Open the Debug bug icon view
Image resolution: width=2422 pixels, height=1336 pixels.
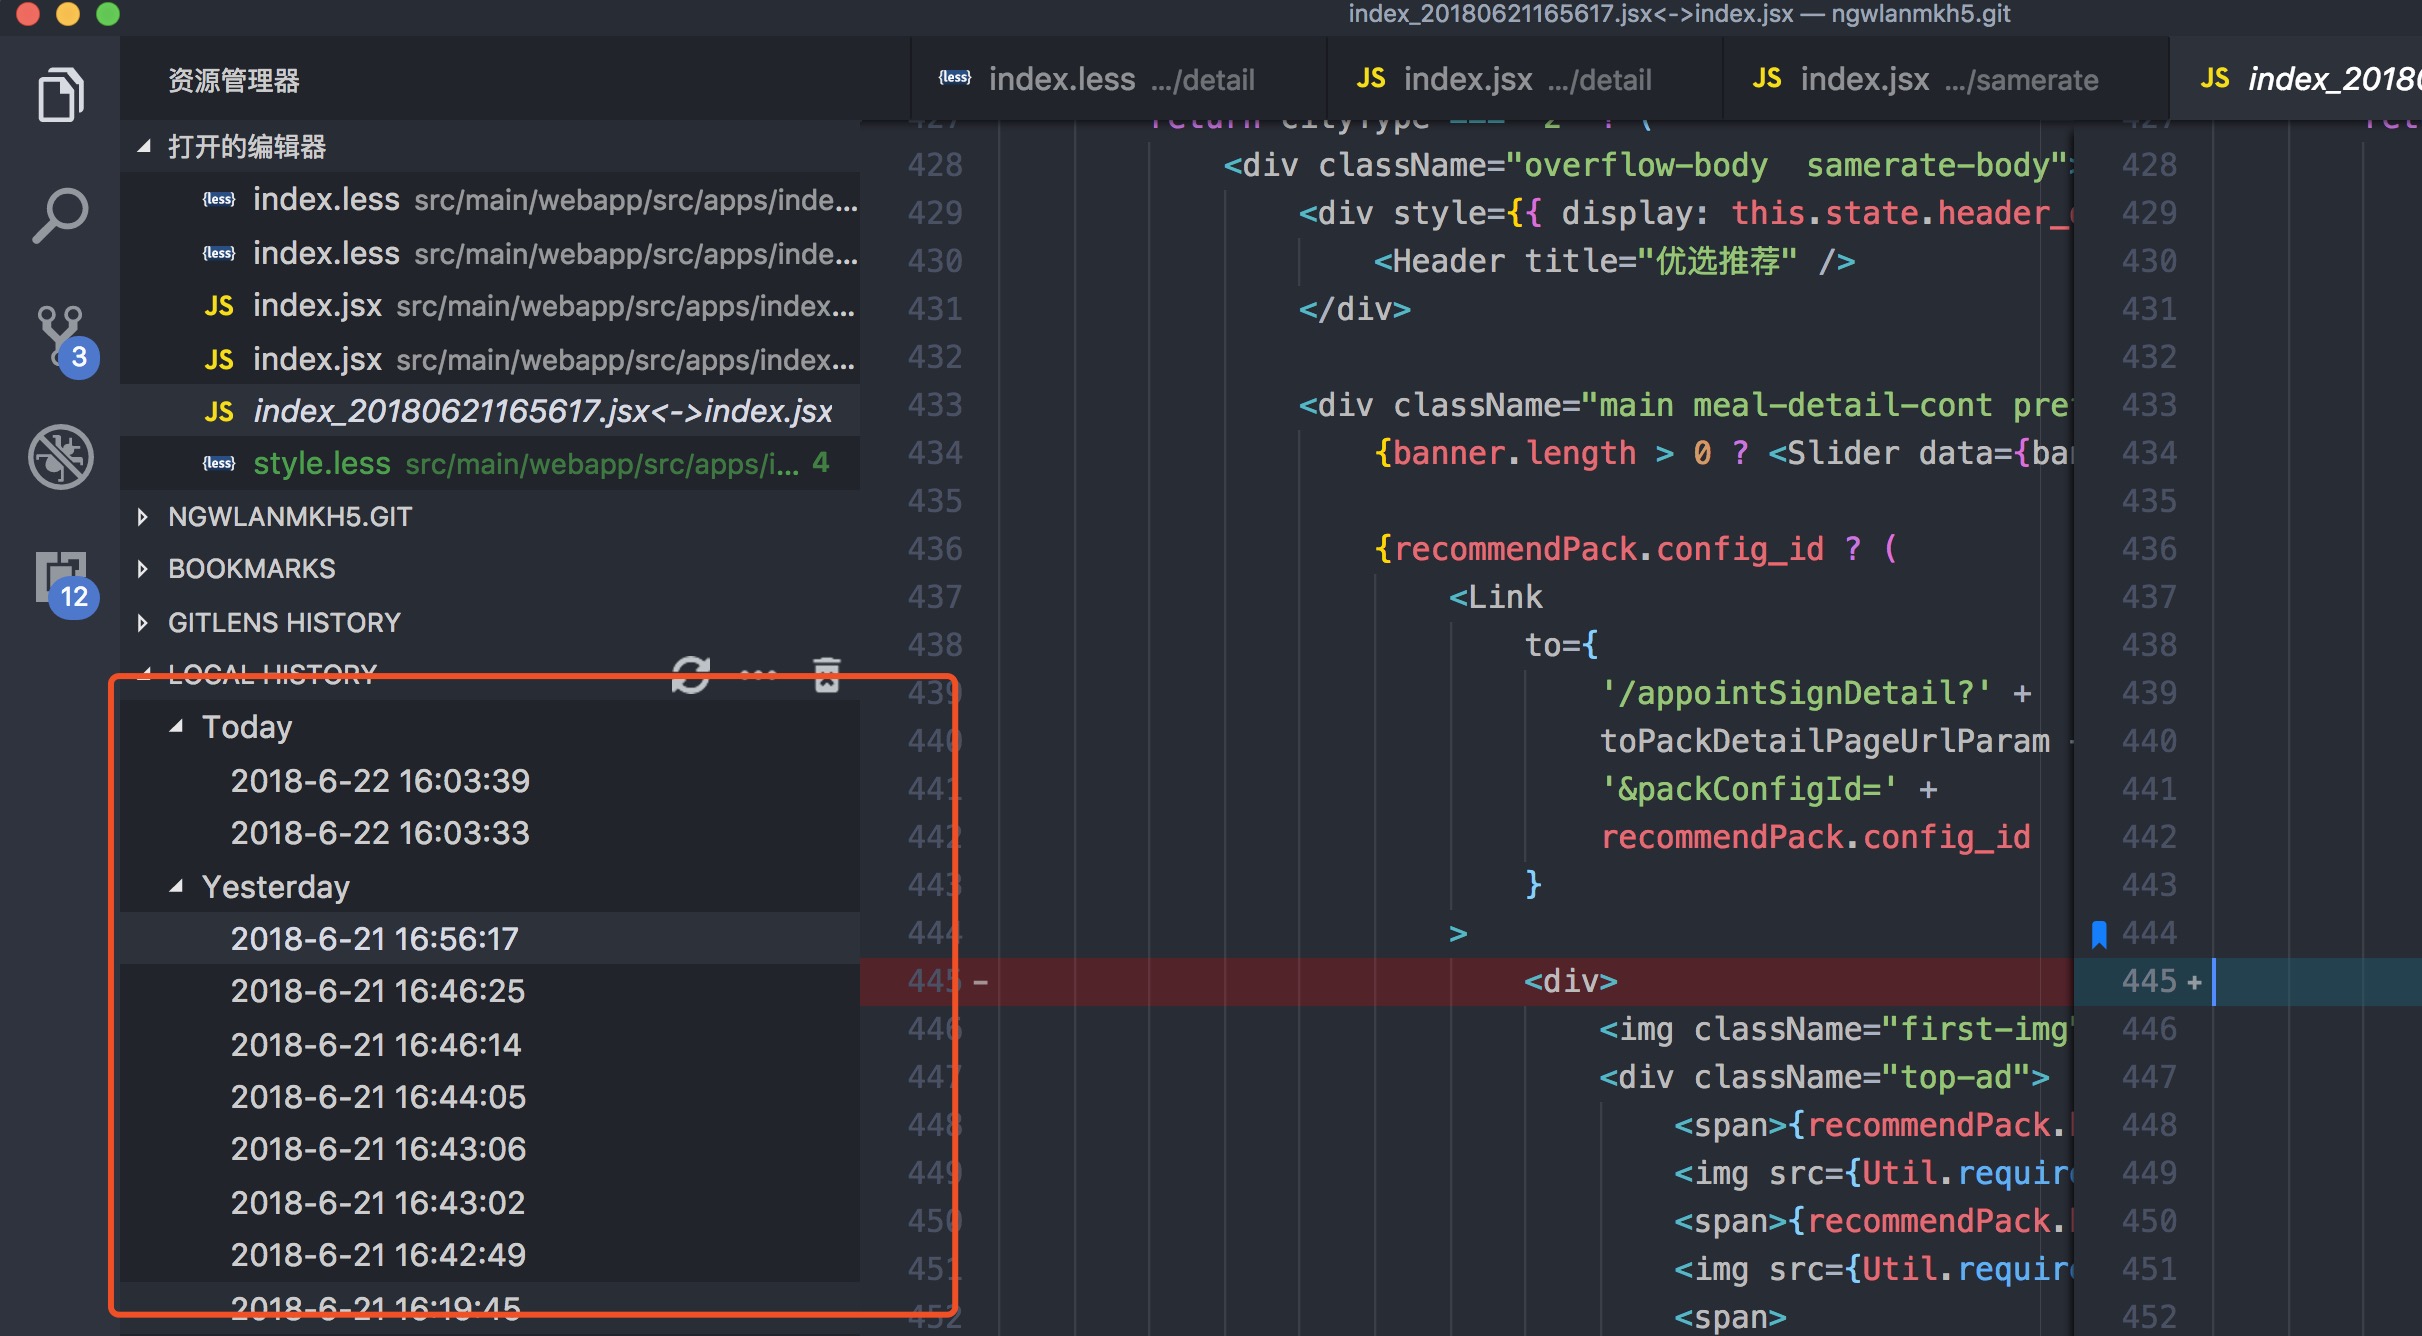click(60, 457)
